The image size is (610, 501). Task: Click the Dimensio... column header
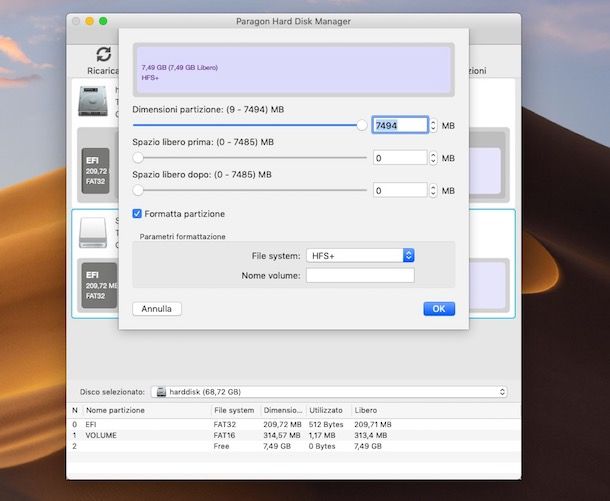(283, 410)
